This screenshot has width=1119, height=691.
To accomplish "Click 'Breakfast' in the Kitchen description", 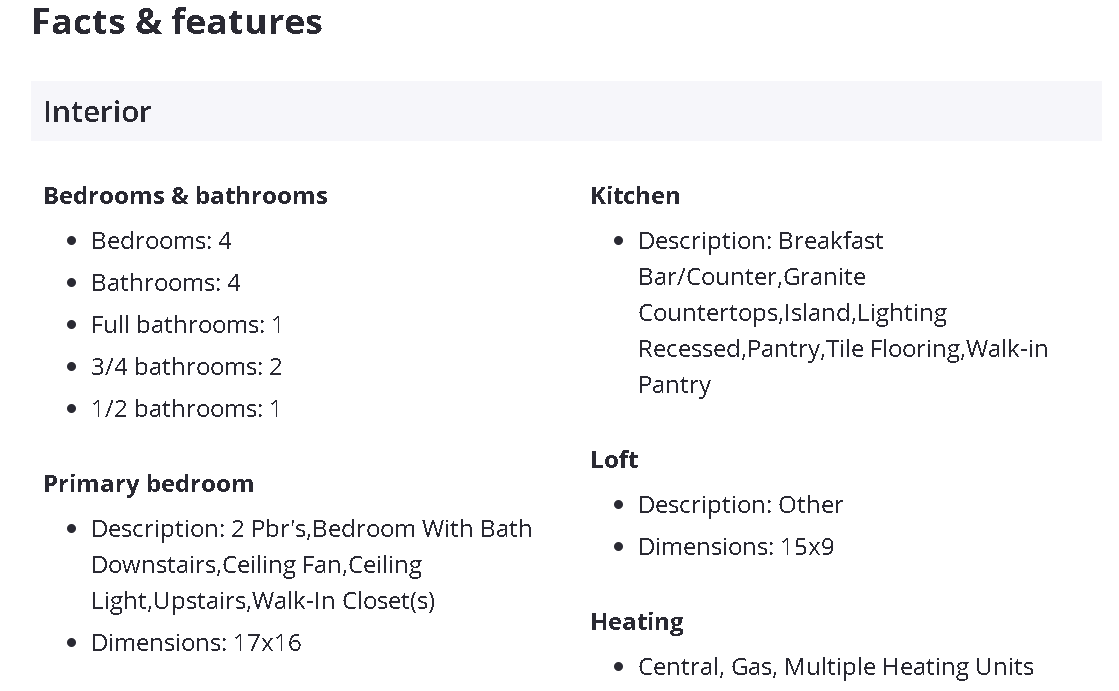I will pos(830,241).
